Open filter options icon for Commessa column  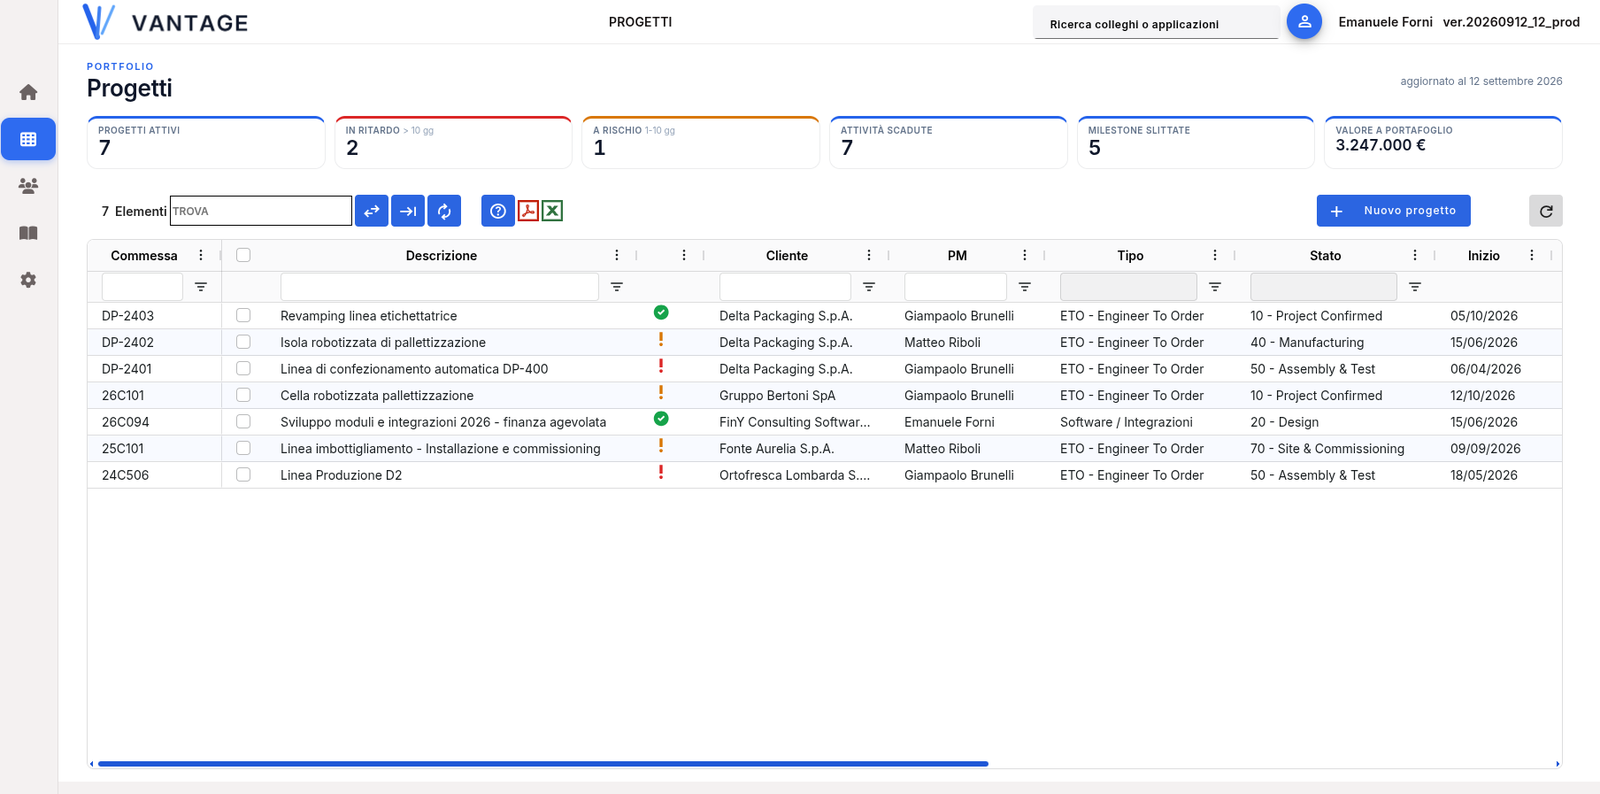[x=201, y=287]
